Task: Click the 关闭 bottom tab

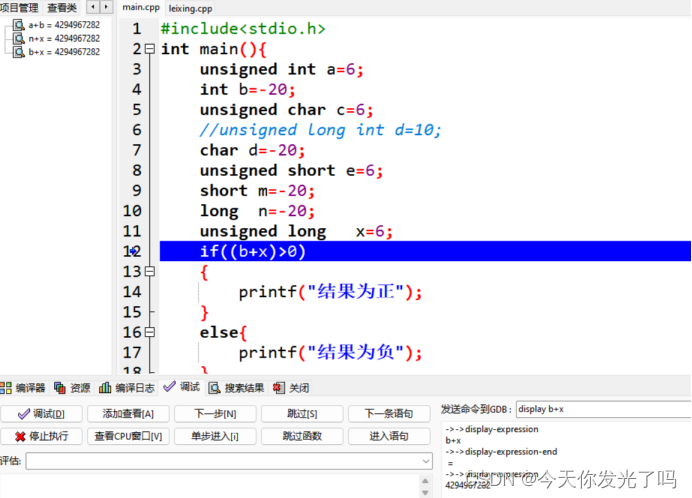Action: pyautogui.click(x=292, y=388)
